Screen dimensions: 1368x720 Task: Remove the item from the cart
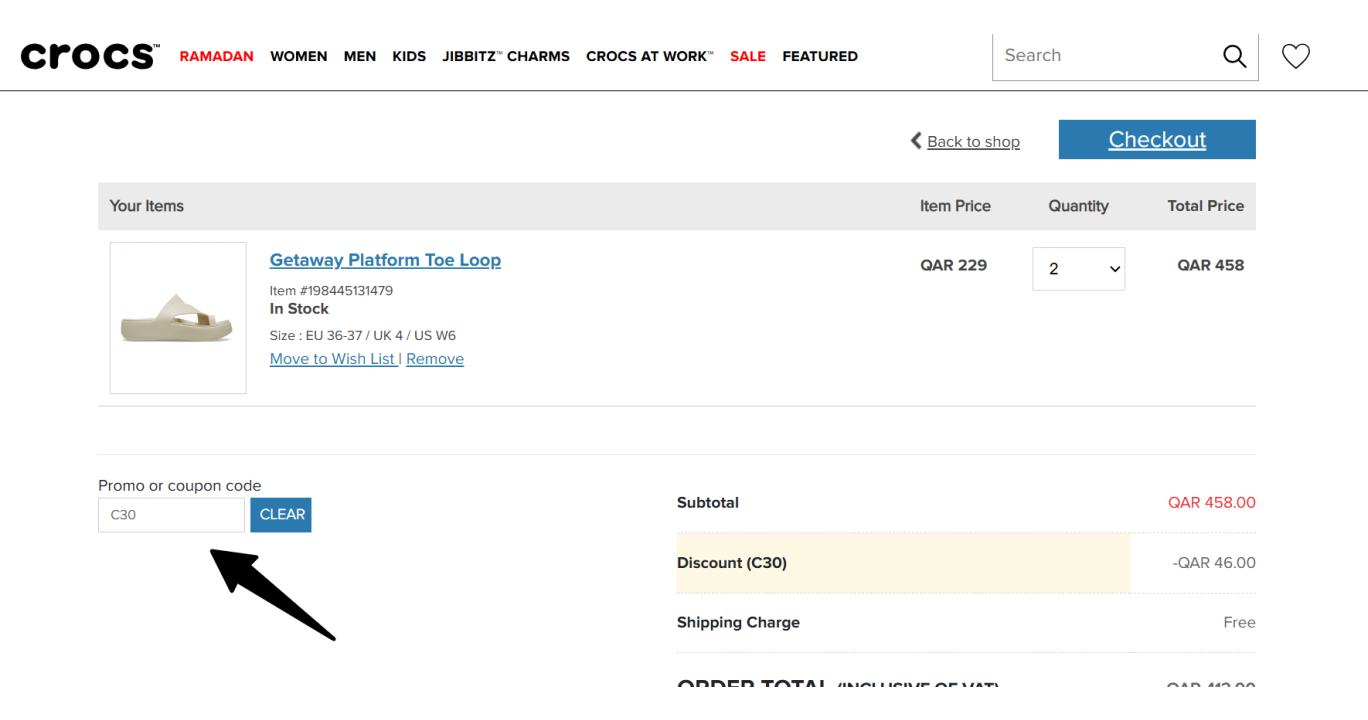435,359
